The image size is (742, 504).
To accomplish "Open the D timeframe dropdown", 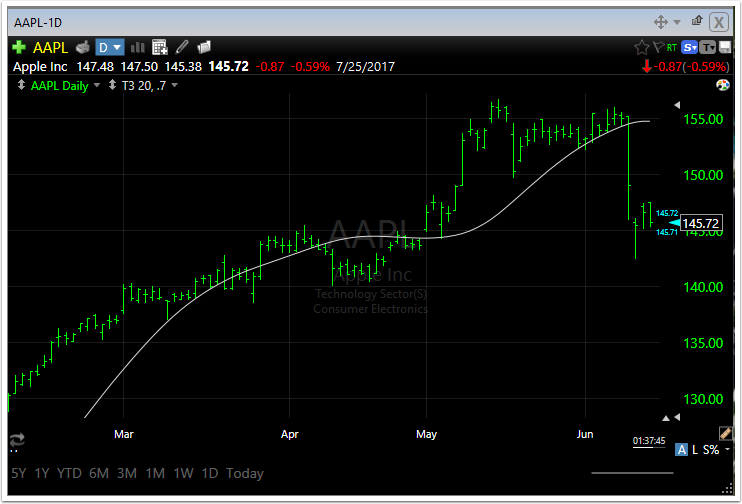I will 110,47.
